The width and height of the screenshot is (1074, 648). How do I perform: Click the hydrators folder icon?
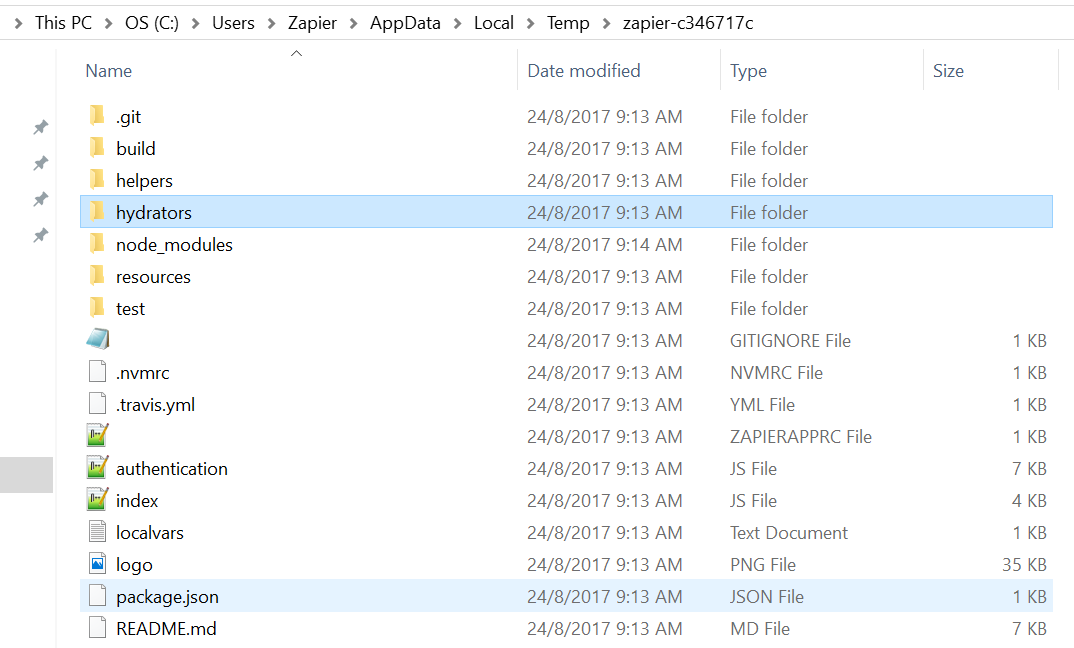pos(97,212)
